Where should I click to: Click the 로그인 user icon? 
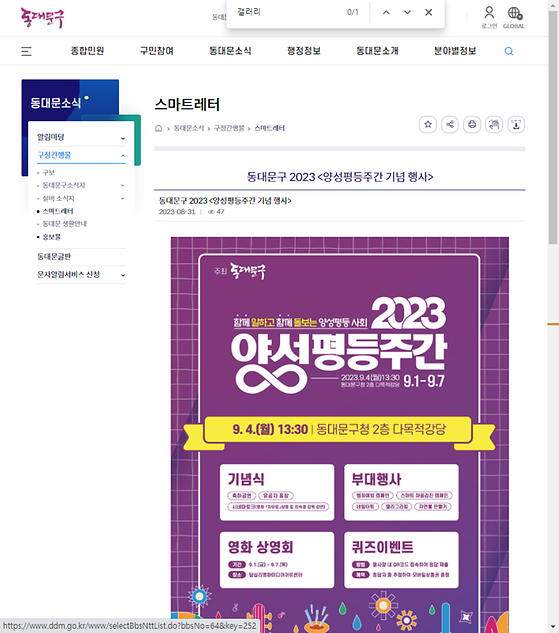489,17
